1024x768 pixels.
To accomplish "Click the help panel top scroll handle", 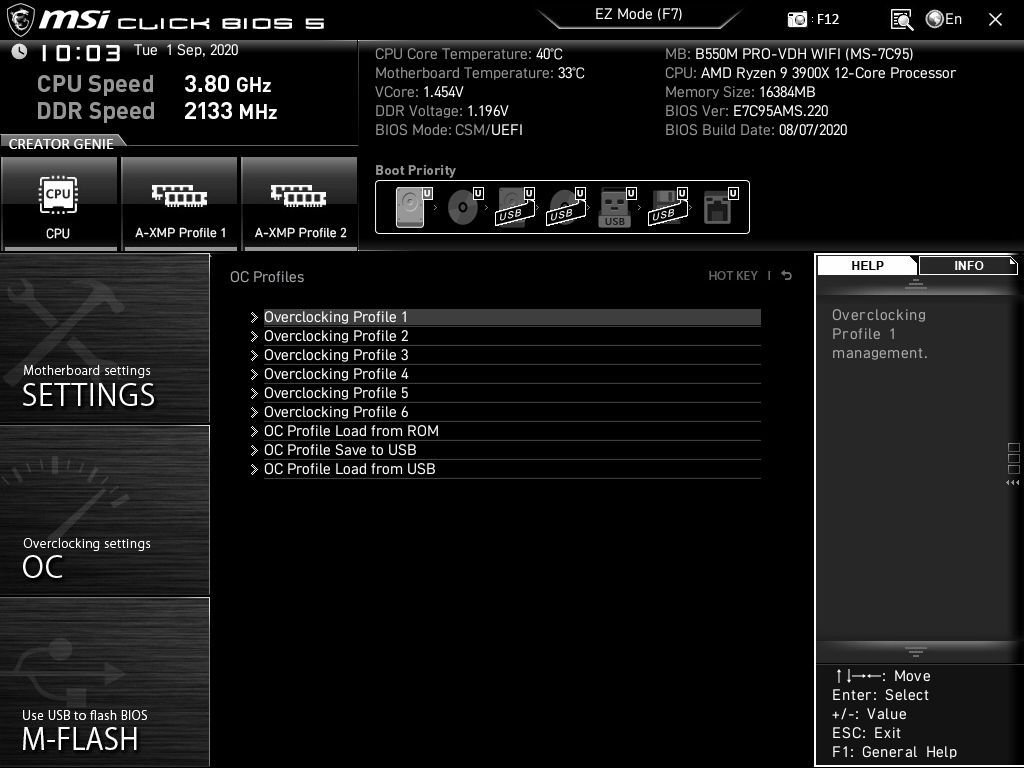I will (916, 284).
